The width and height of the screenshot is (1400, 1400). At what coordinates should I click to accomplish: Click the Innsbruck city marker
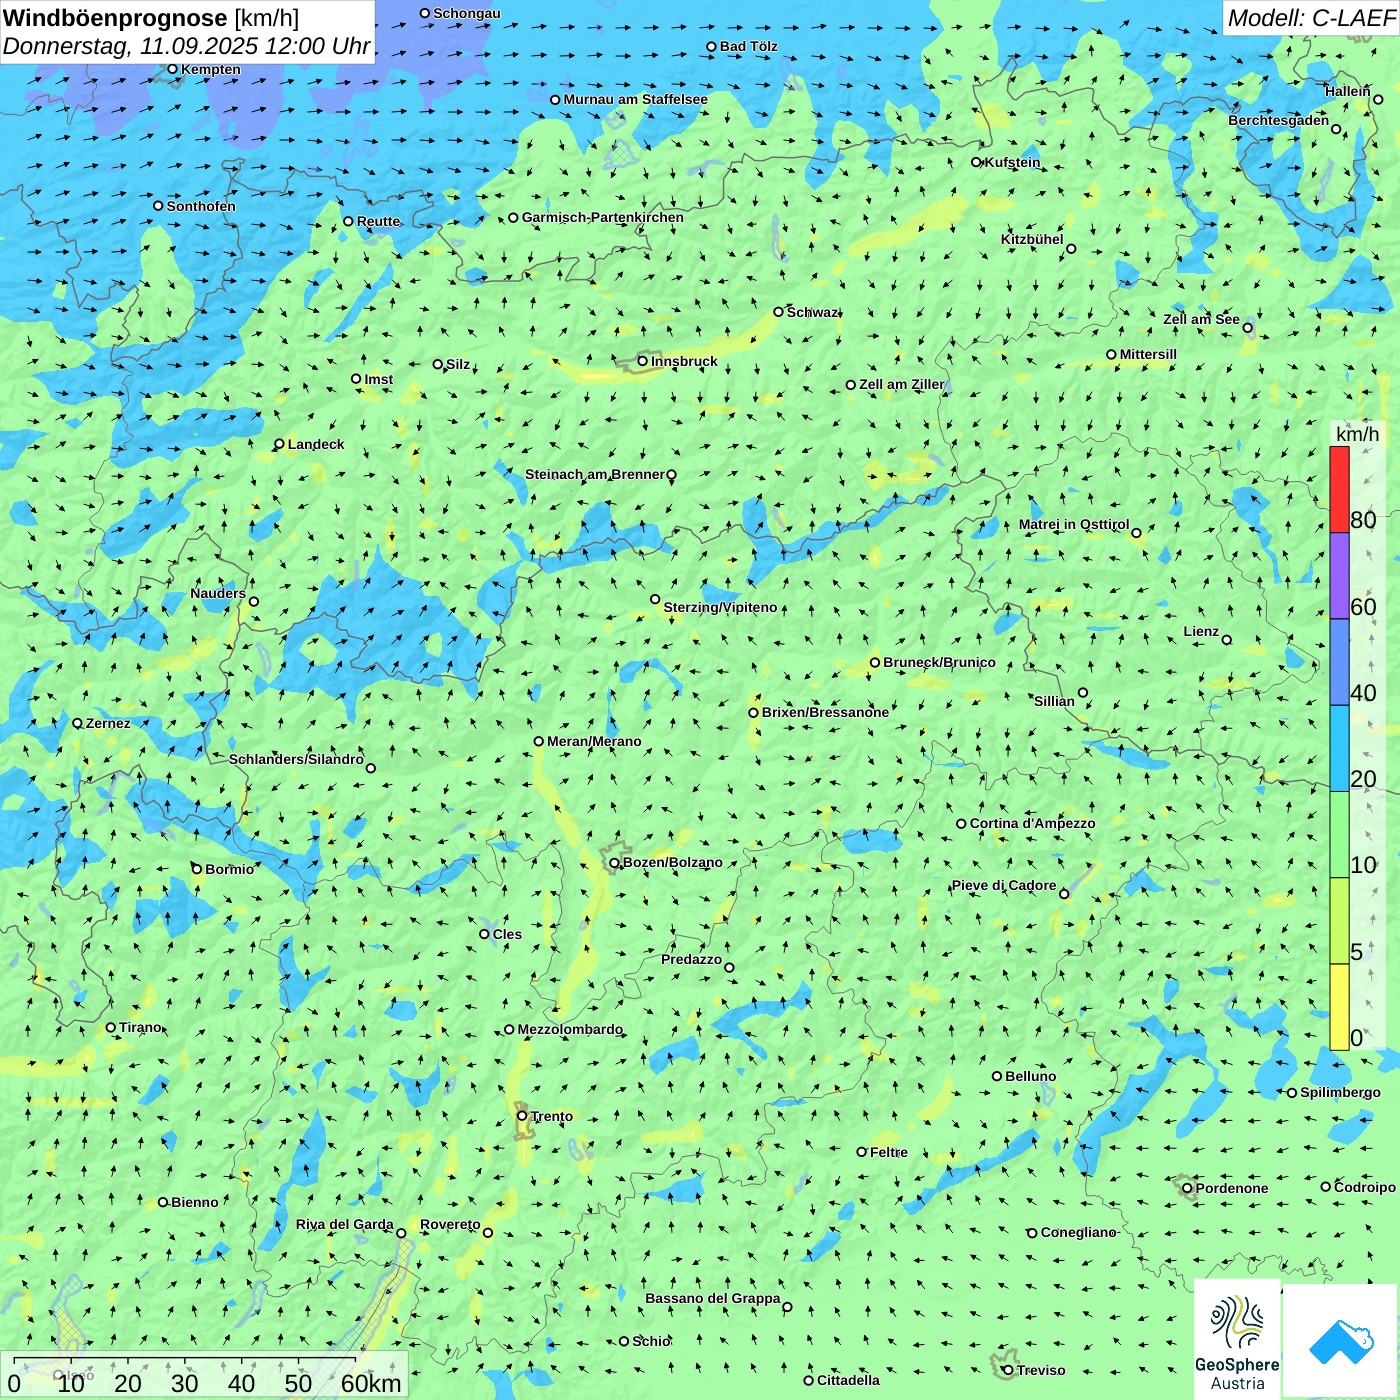[x=643, y=361]
